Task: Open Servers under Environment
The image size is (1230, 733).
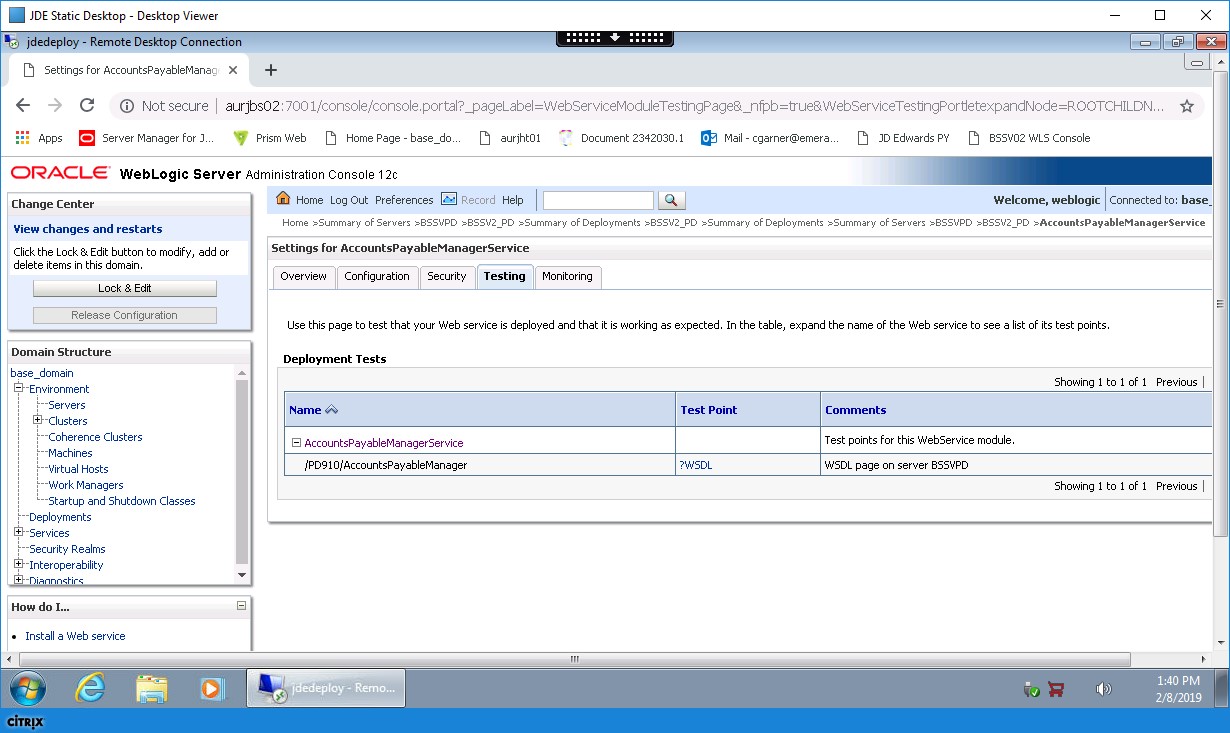Action: point(67,405)
